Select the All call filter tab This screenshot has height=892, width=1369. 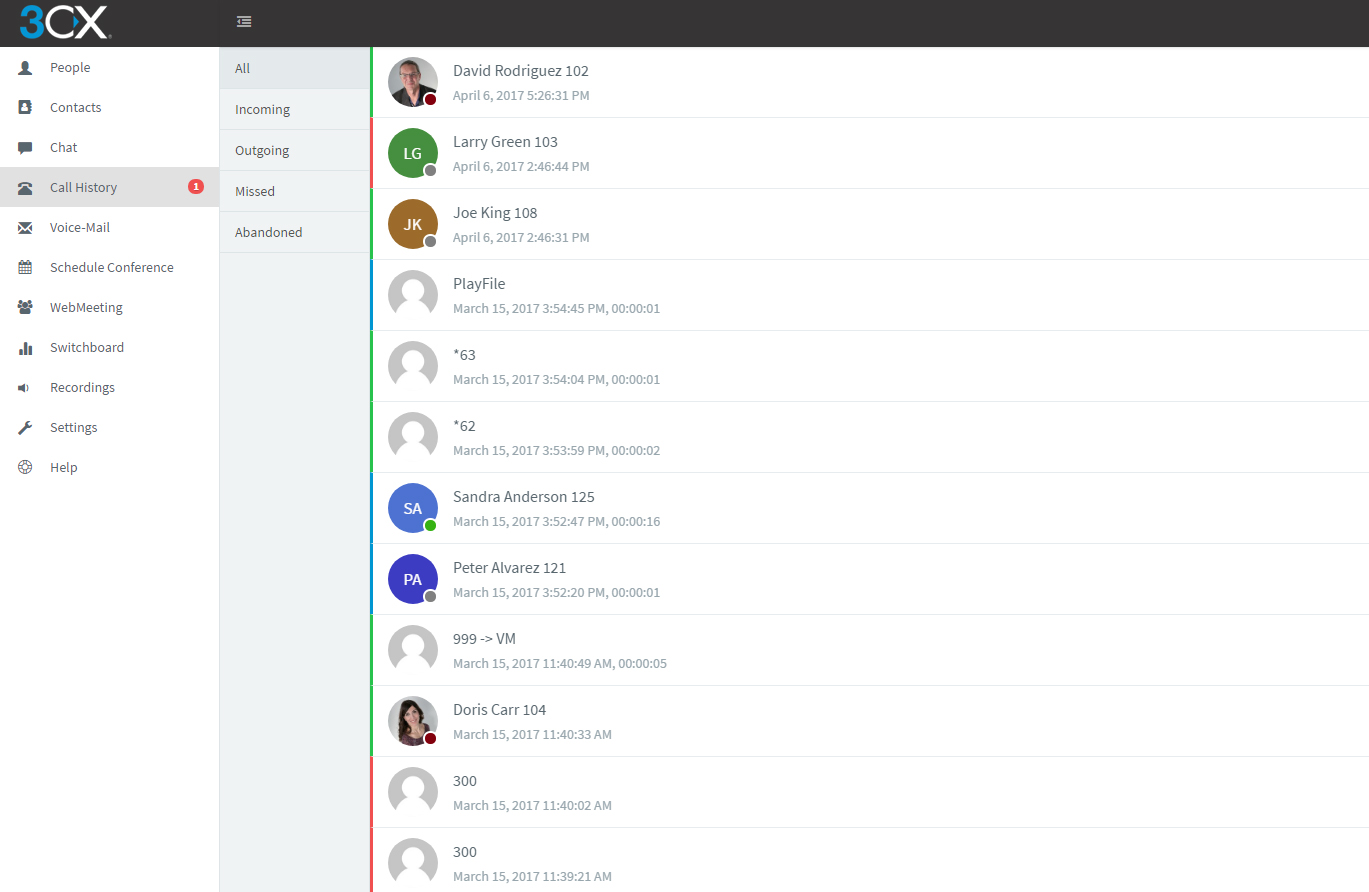[x=294, y=68]
